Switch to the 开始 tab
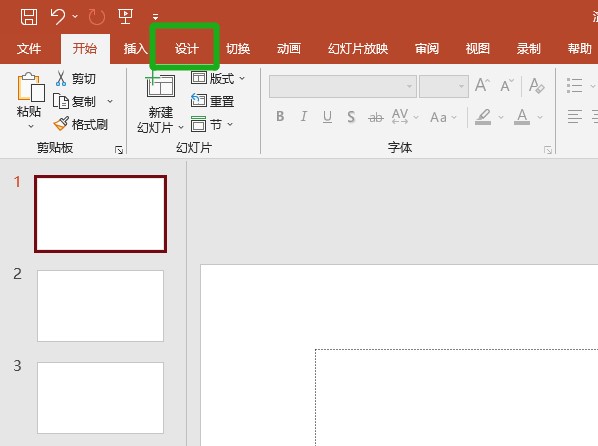This screenshot has height=446, width=598. tap(85, 48)
